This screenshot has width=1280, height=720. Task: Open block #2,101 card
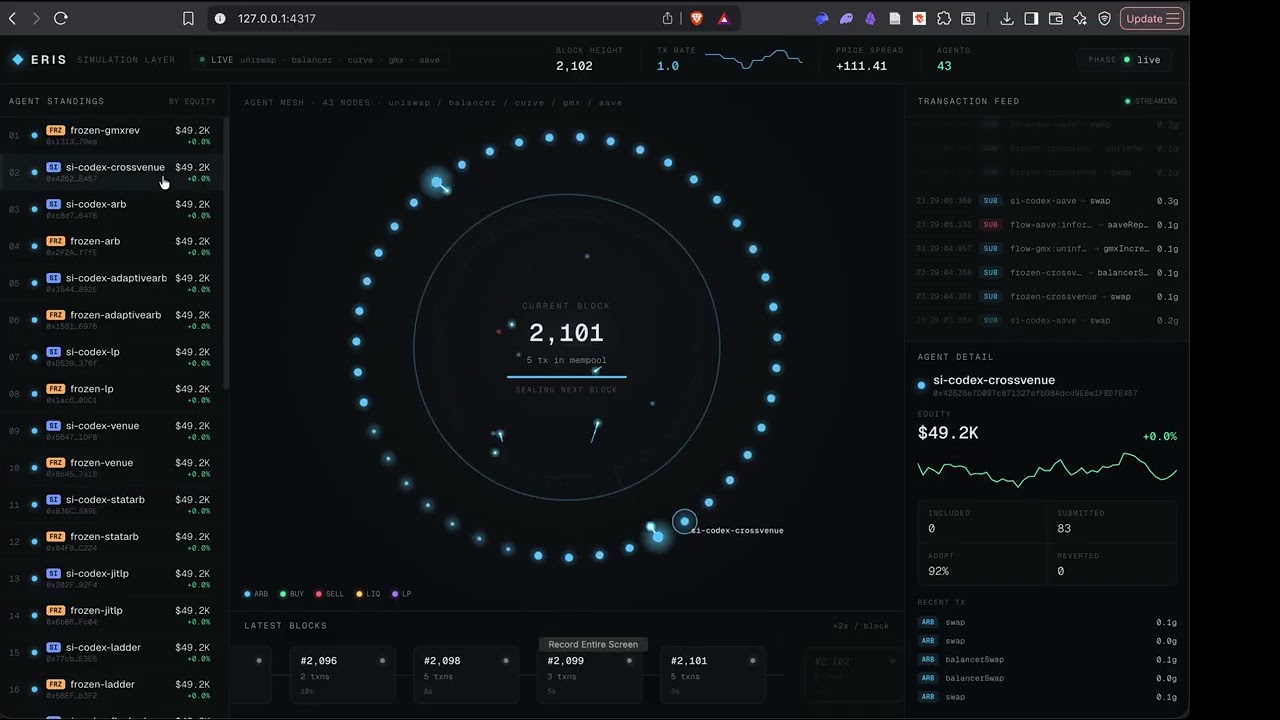click(x=713, y=674)
